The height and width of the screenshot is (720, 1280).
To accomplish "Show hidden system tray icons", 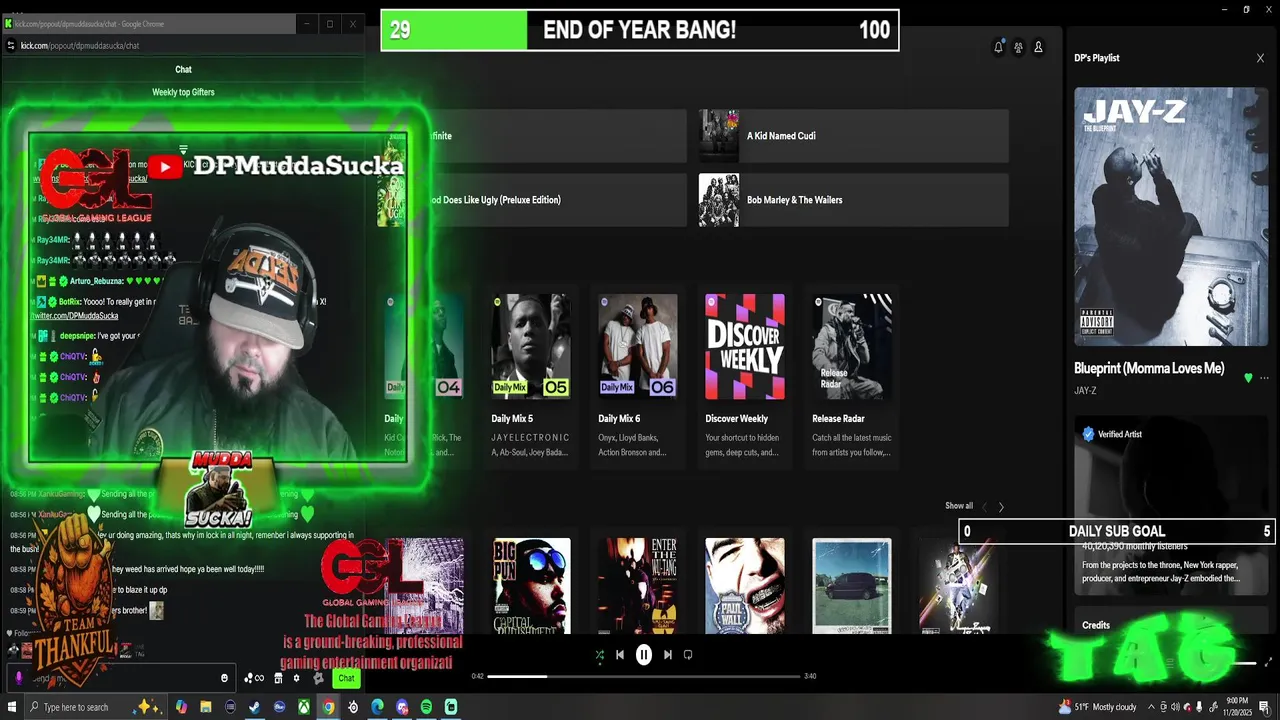I will tap(1151, 707).
